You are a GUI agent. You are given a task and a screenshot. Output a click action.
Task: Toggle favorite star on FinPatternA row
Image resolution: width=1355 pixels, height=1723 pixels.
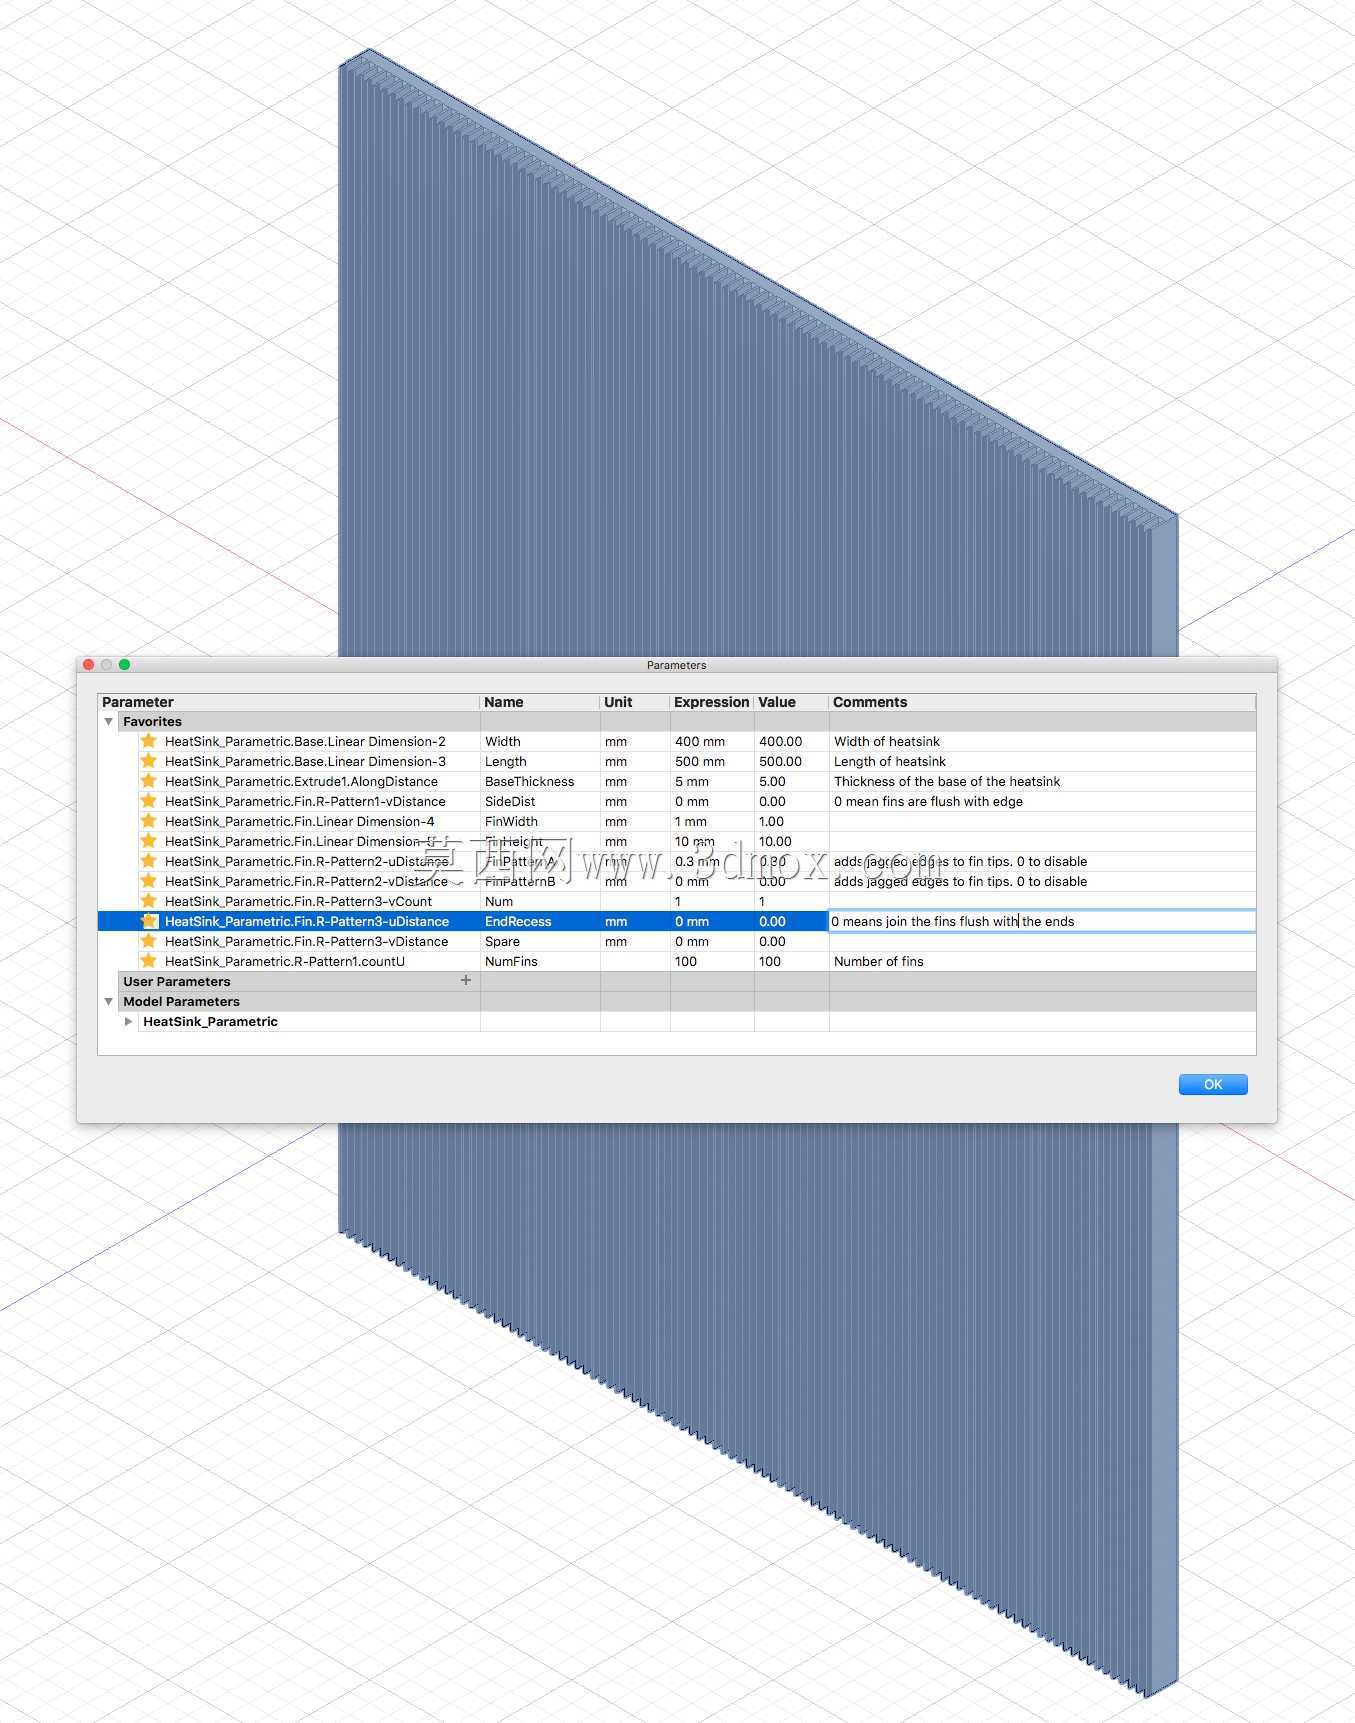click(149, 861)
